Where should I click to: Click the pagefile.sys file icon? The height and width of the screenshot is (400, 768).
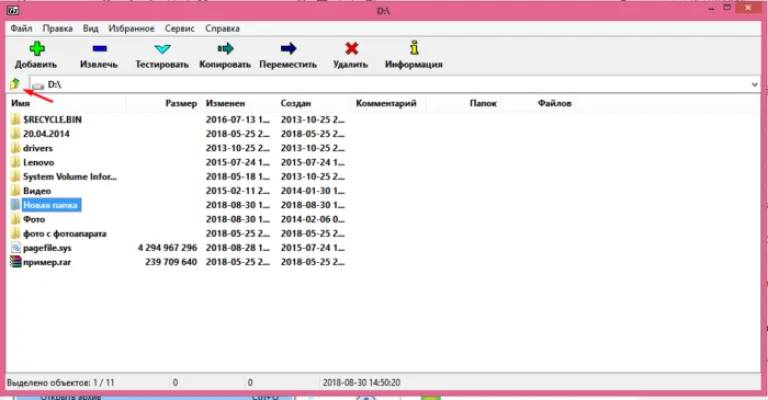16,247
